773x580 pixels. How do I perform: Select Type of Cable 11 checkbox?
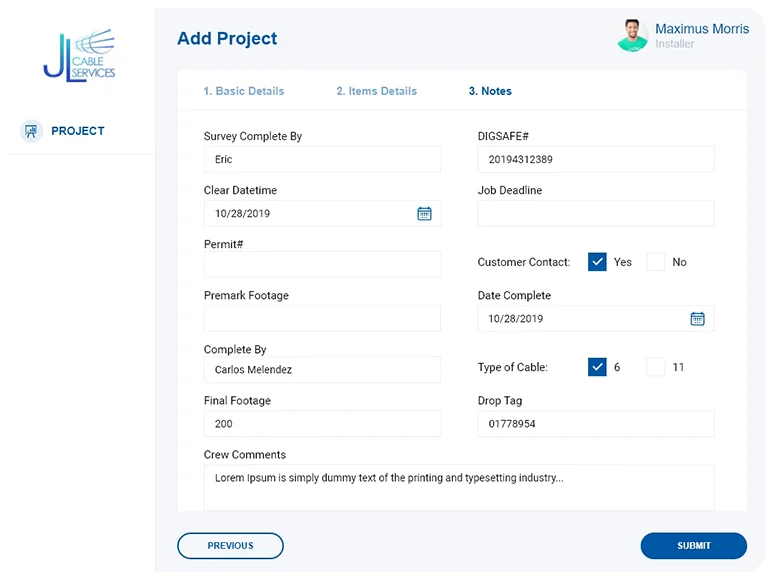point(655,367)
